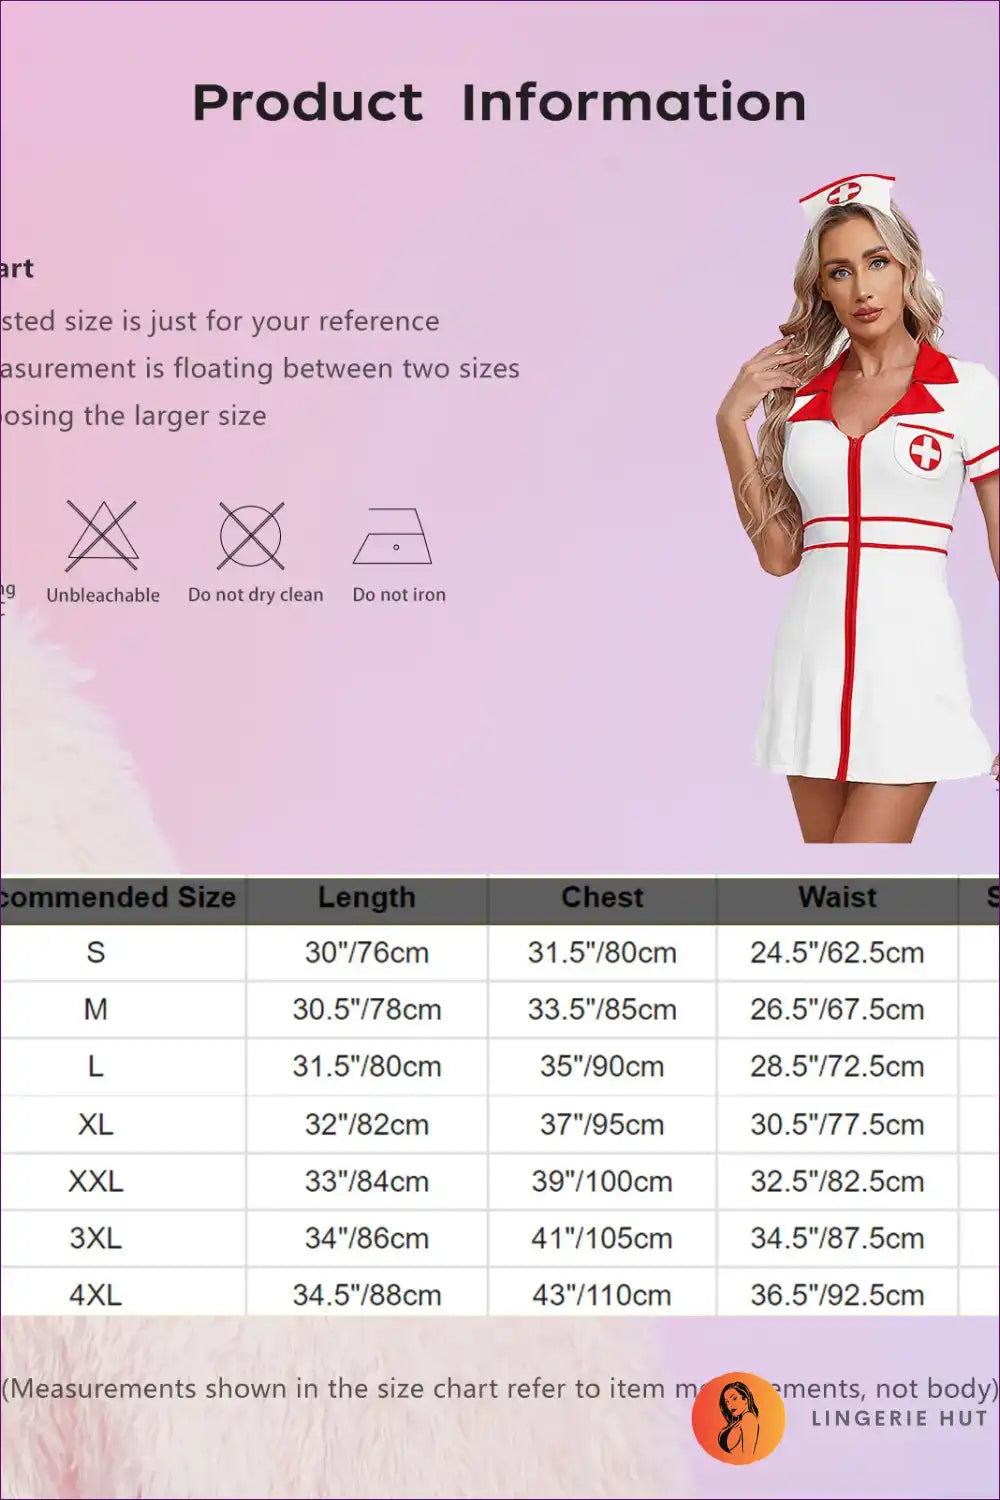Click the red cross badge on the uniform
The height and width of the screenshot is (1500, 1000).
point(925,452)
